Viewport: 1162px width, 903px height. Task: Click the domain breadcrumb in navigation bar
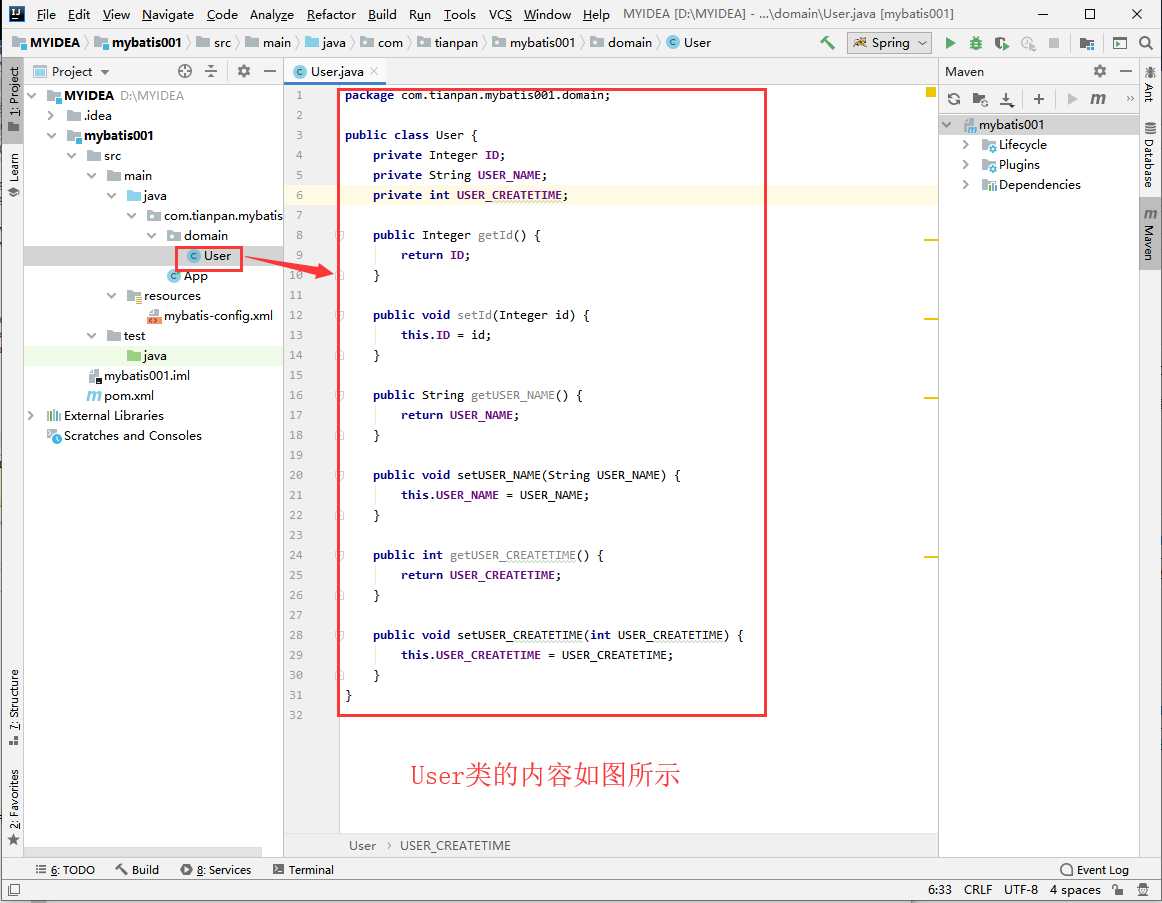click(x=629, y=43)
